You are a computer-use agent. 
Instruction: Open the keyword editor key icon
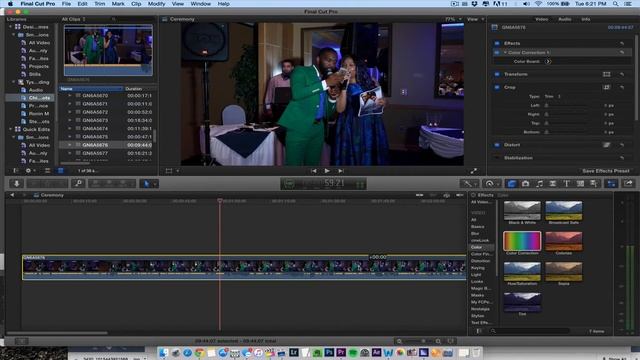point(78,184)
